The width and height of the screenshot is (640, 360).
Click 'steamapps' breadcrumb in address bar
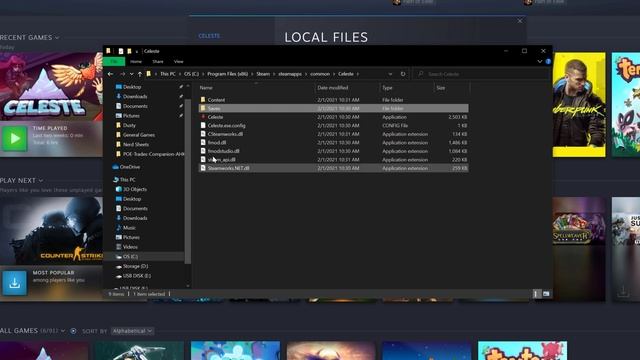click(290, 74)
